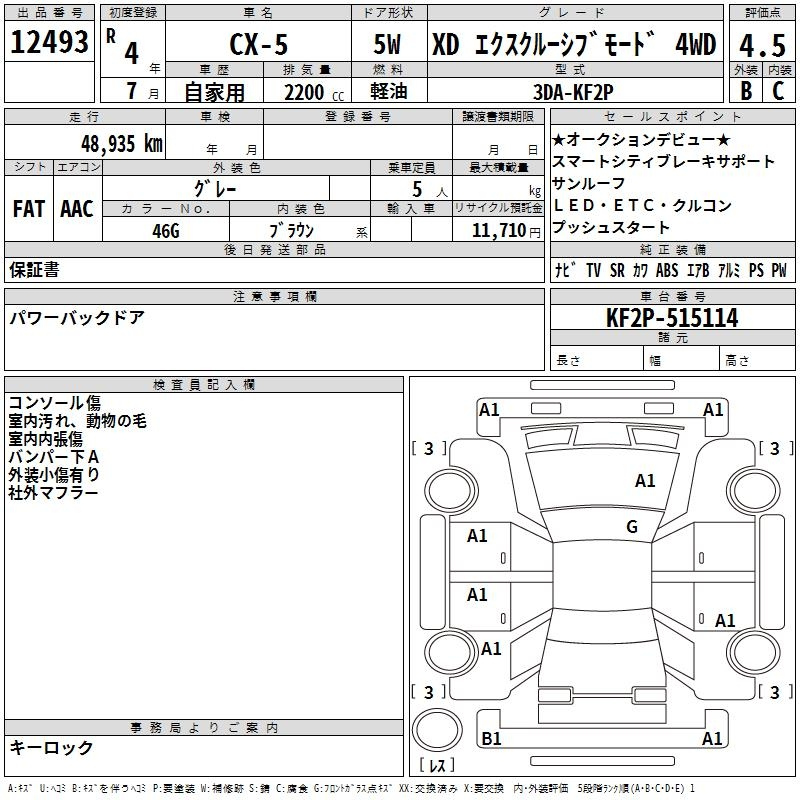The height and width of the screenshot is (800, 800).
Task: Click the air conditioner value AAC
Action: 77,209
